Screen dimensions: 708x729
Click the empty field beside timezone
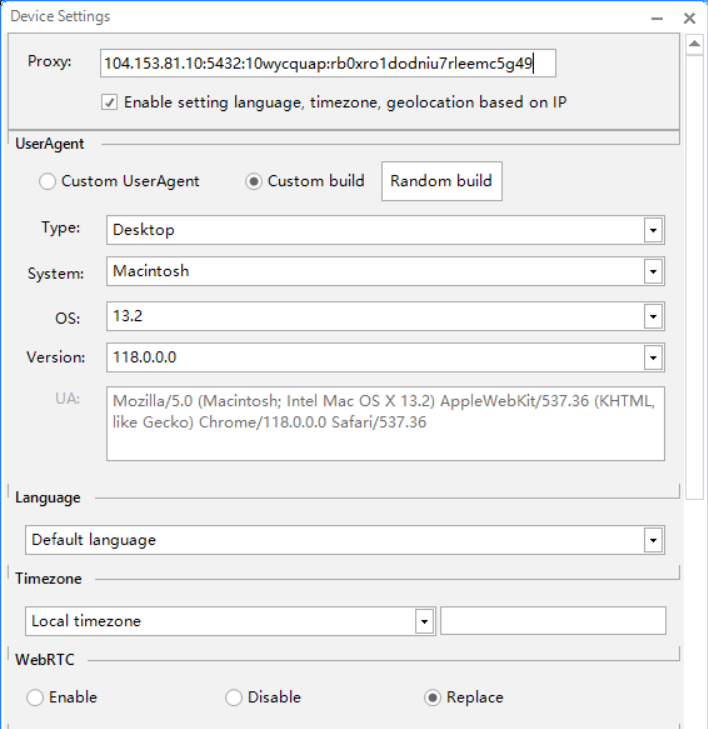(552, 621)
